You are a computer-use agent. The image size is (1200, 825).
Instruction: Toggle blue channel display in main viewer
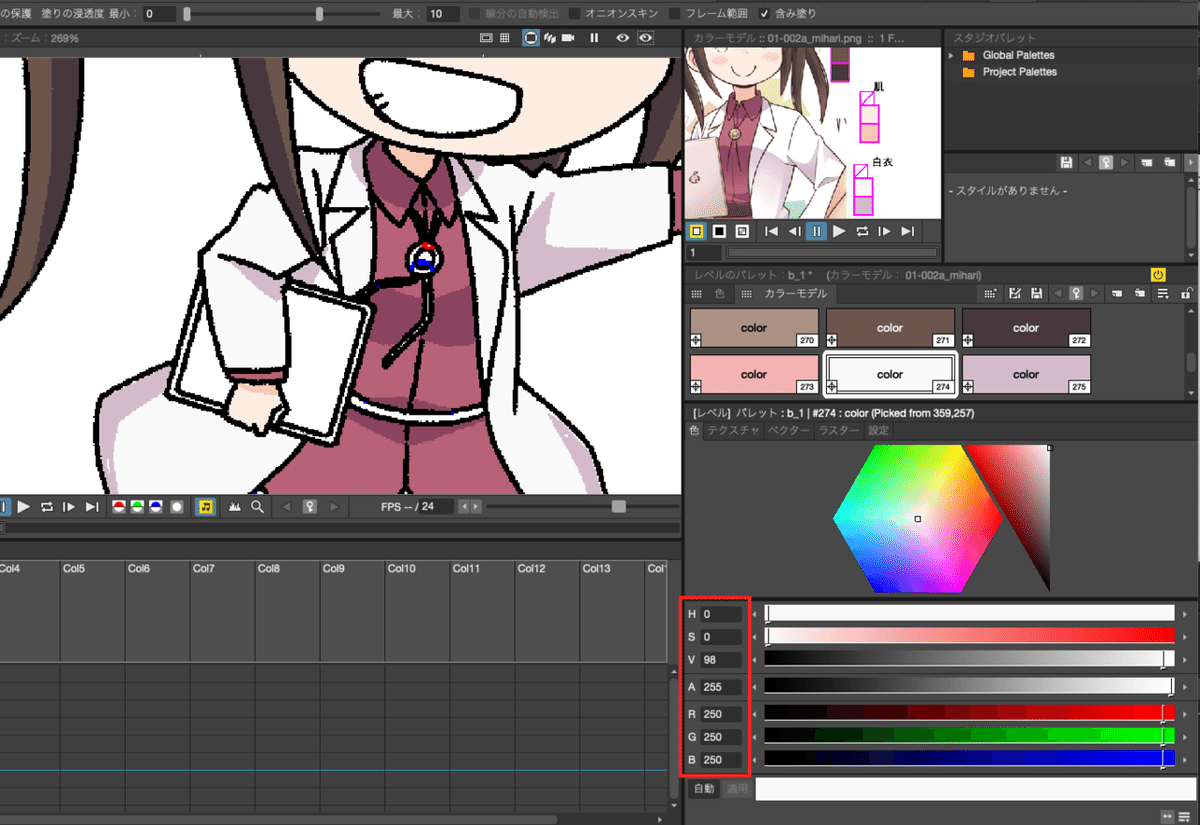[x=156, y=507]
